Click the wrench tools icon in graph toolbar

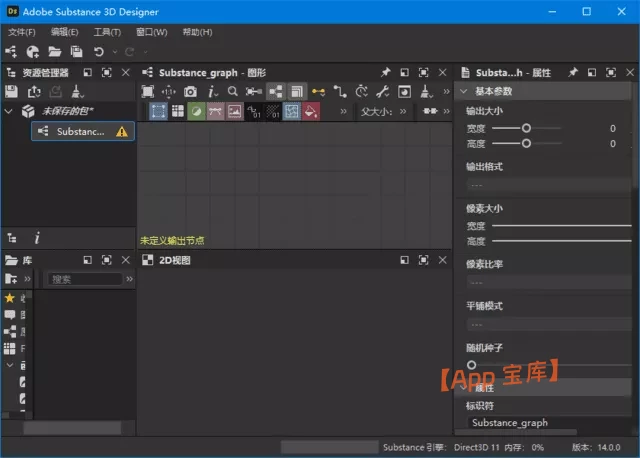click(x=383, y=92)
